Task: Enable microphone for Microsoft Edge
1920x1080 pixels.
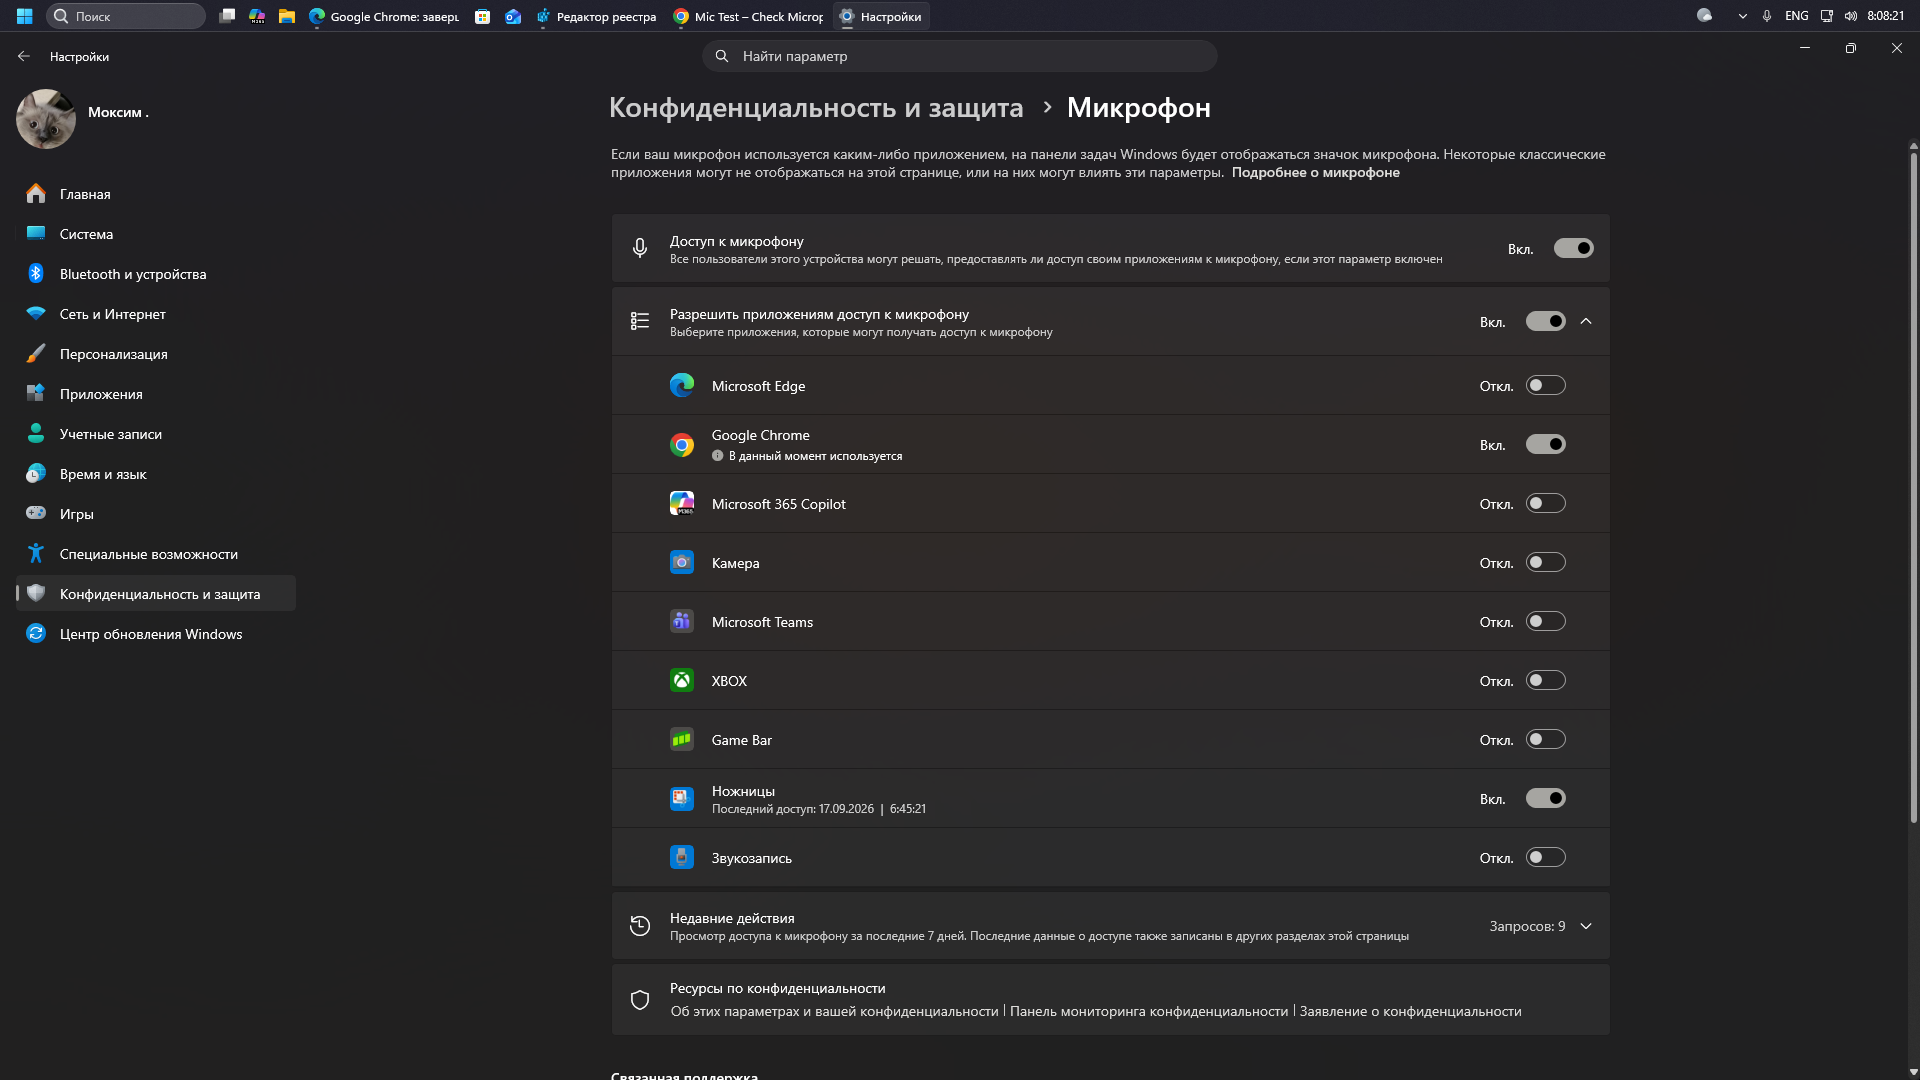Action: click(1545, 386)
